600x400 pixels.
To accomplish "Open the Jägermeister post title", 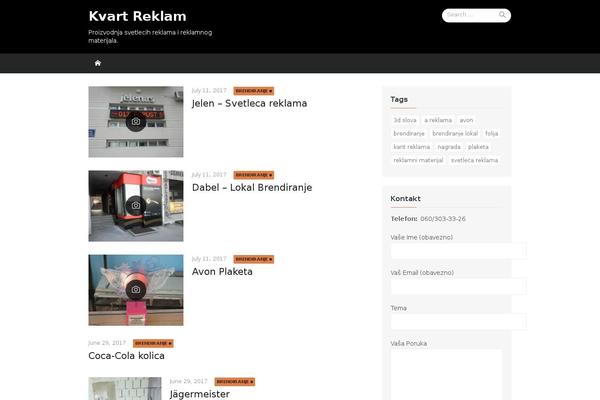I will point(199,394).
